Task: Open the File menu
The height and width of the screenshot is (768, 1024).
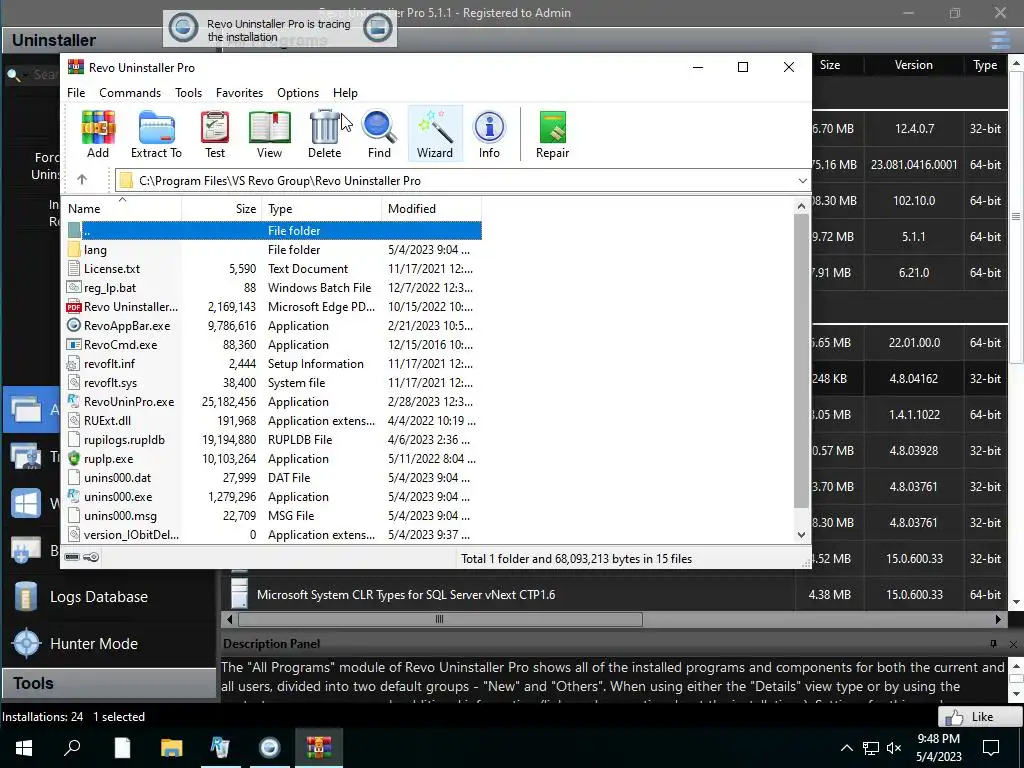Action: (76, 93)
